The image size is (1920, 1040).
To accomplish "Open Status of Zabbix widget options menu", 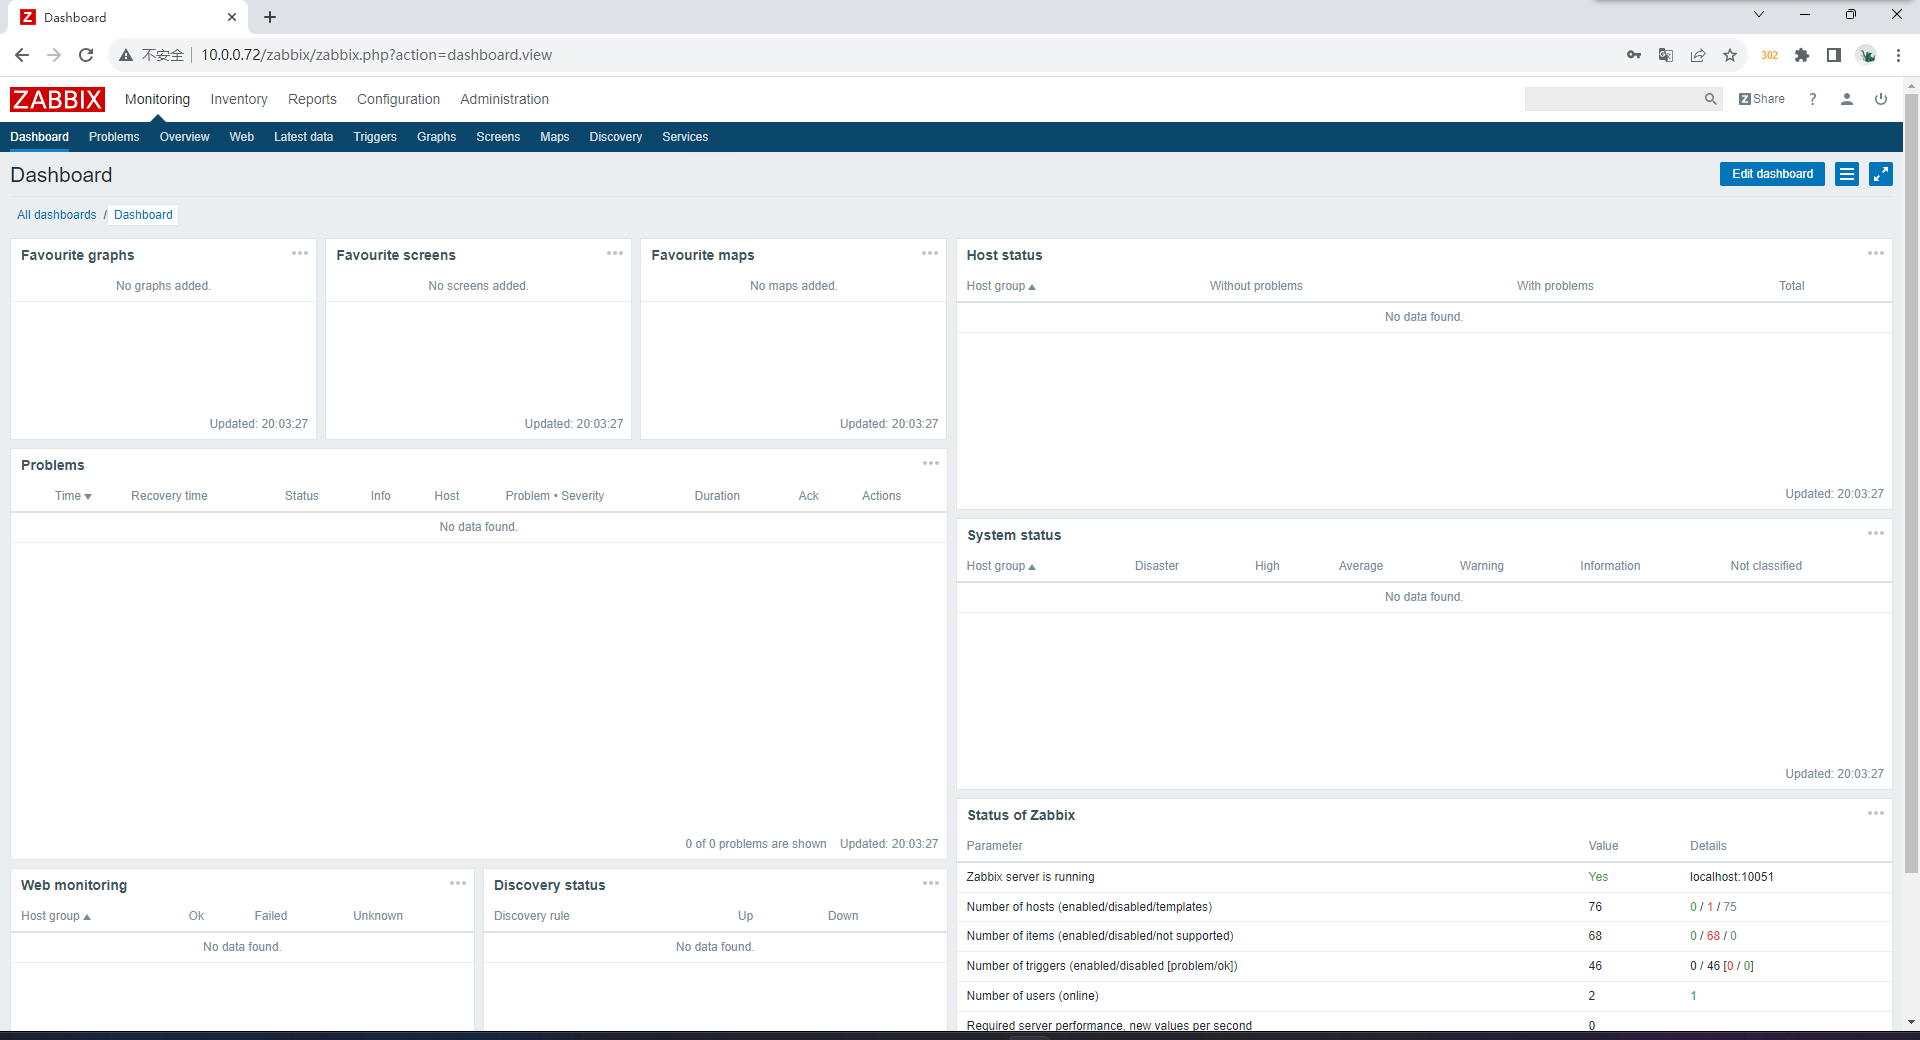I will (x=1876, y=813).
